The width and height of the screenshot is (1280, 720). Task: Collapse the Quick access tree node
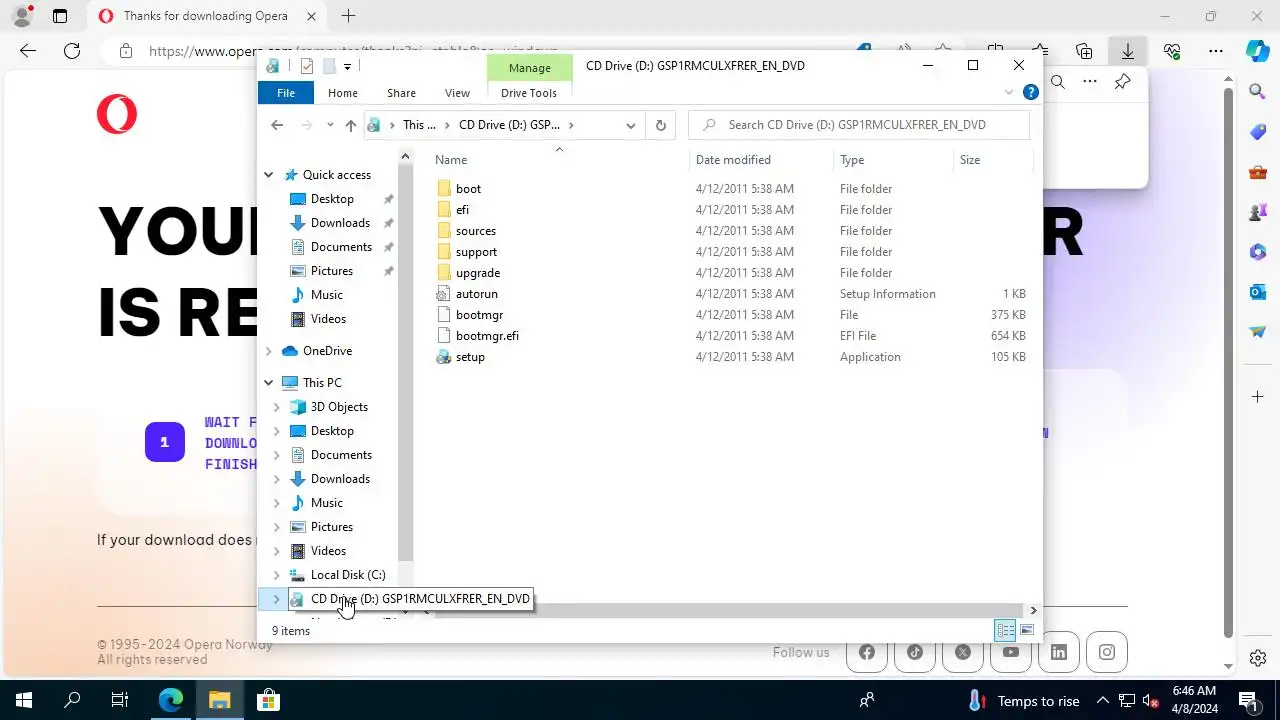click(268, 175)
